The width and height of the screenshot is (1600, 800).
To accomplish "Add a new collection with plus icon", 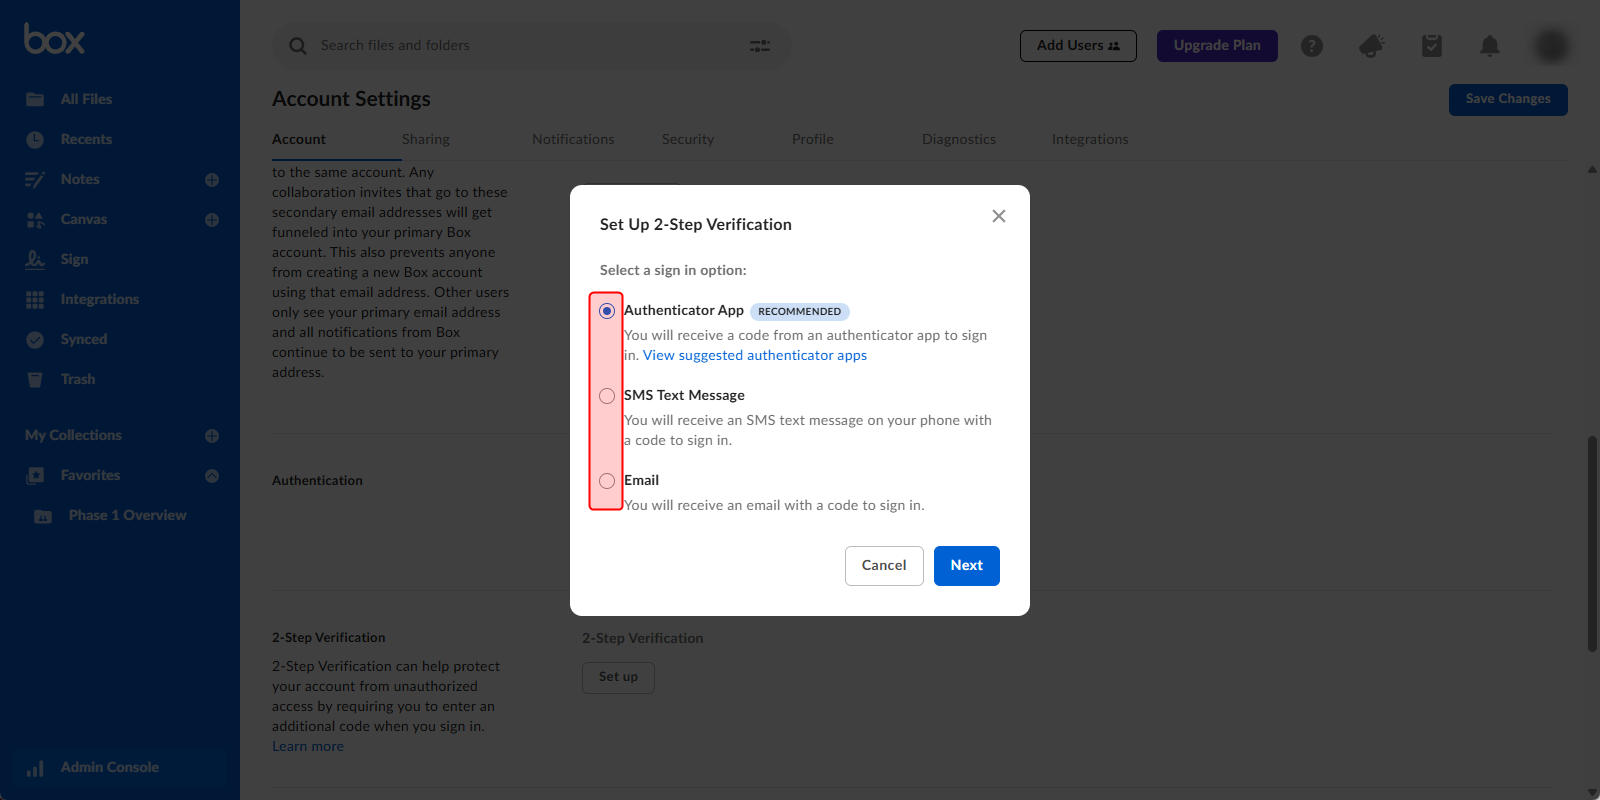I will pyautogui.click(x=212, y=436).
